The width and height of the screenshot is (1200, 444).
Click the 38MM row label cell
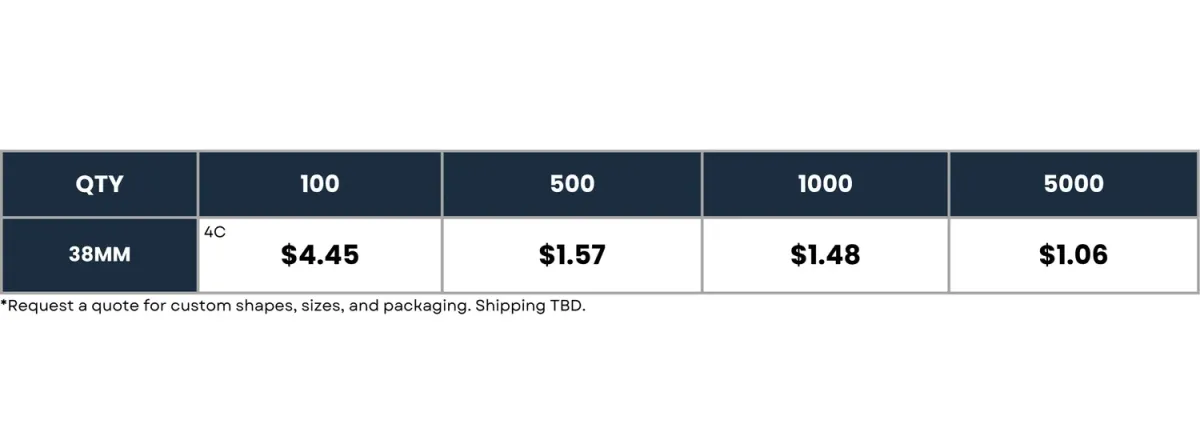click(x=99, y=255)
